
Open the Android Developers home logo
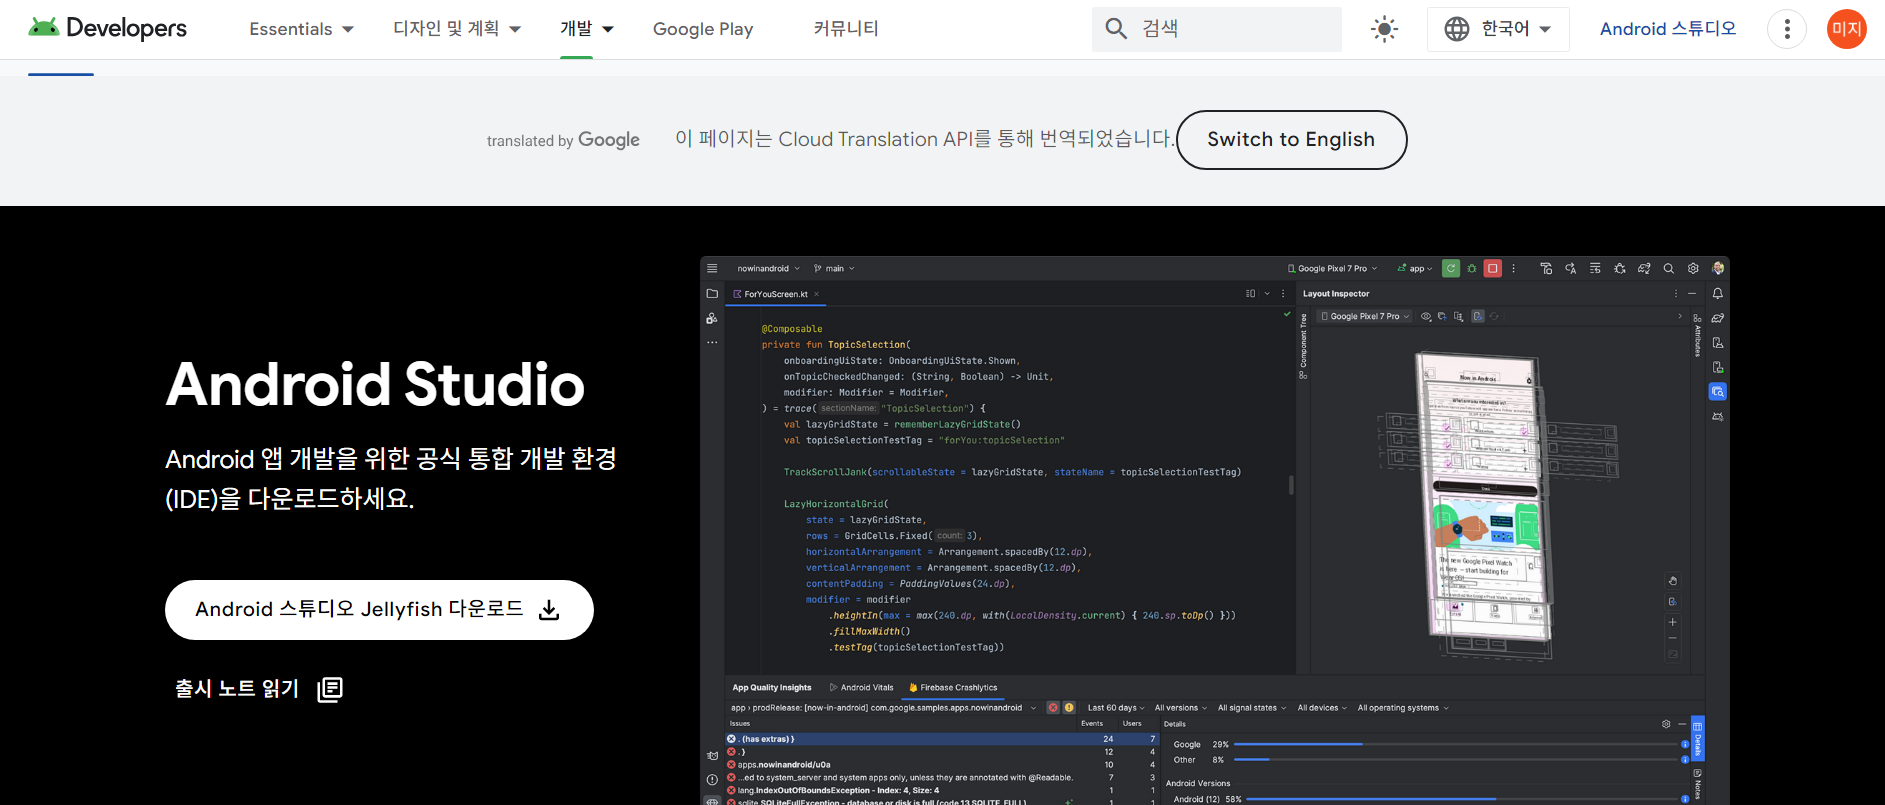coord(107,28)
